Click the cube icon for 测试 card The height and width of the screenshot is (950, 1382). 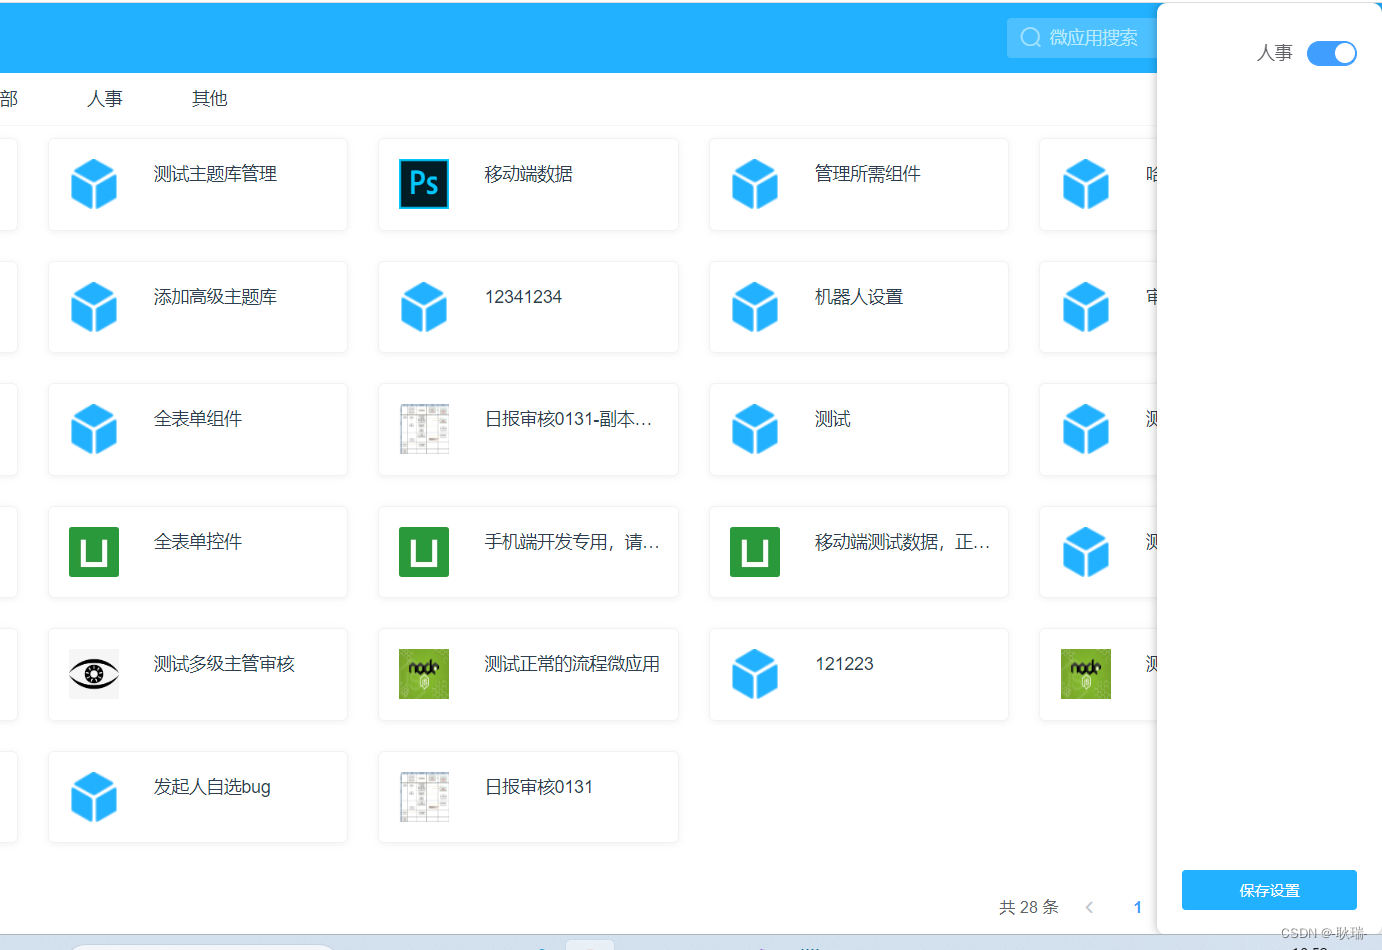click(755, 429)
